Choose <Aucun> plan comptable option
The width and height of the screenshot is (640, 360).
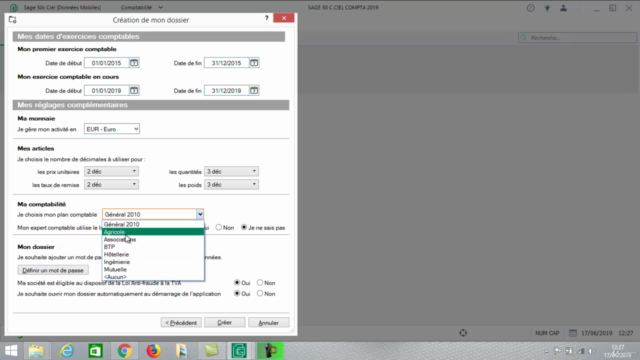tap(153, 277)
